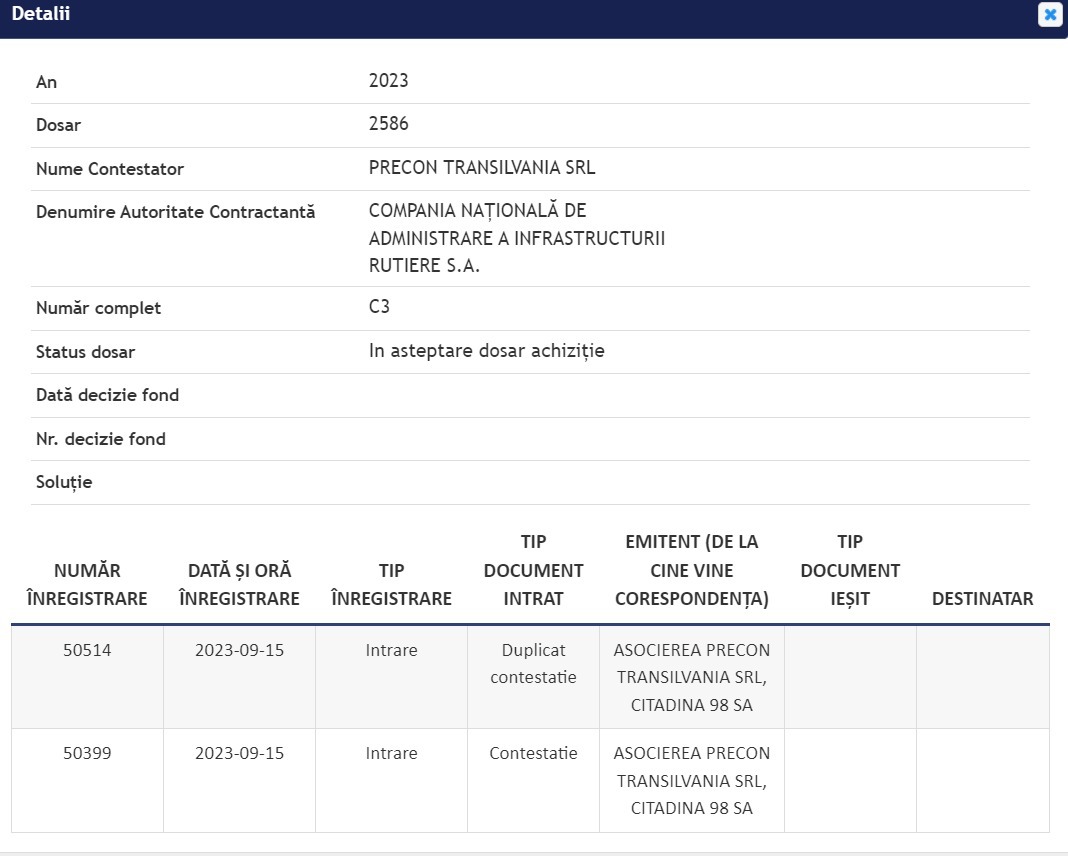Click the 'Dată decizie fond' label
The image size is (1068, 856).
(108, 395)
